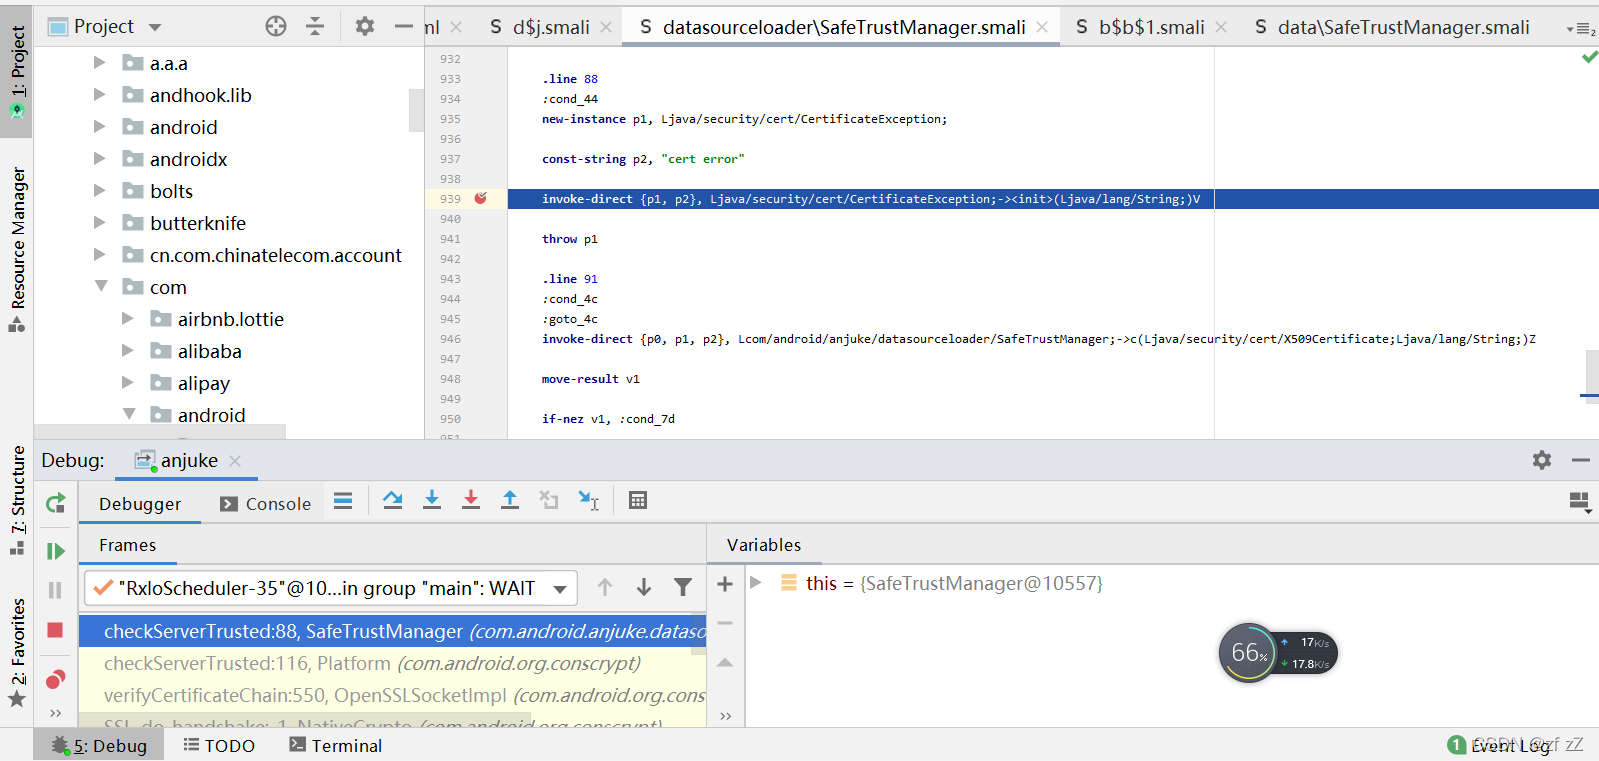Select verifyCertificateChain:550 frame

click(392, 695)
